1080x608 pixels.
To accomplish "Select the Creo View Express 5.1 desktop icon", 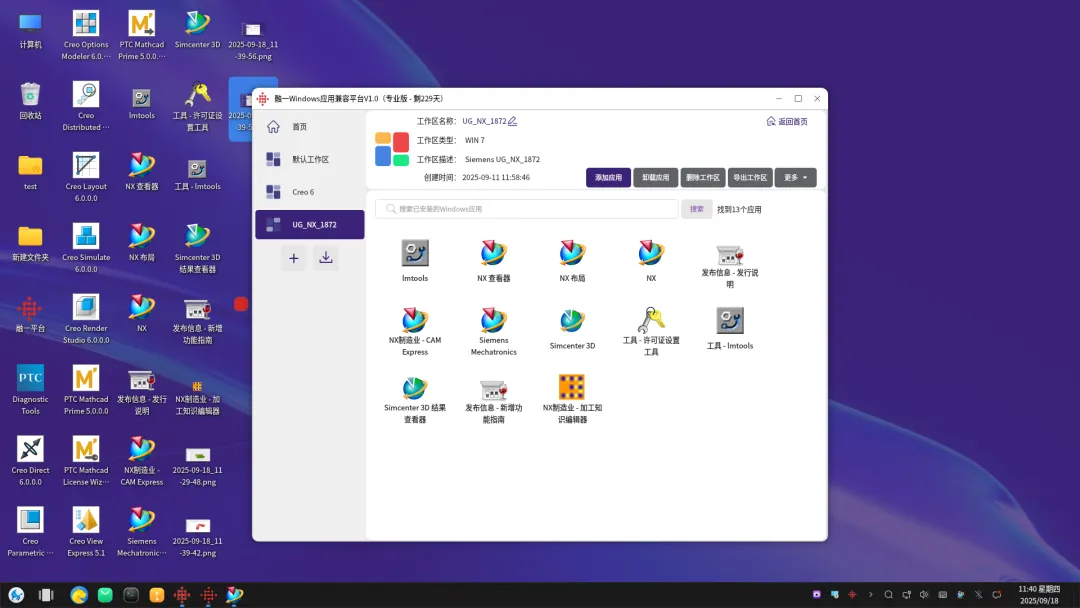I will pyautogui.click(x=86, y=532).
